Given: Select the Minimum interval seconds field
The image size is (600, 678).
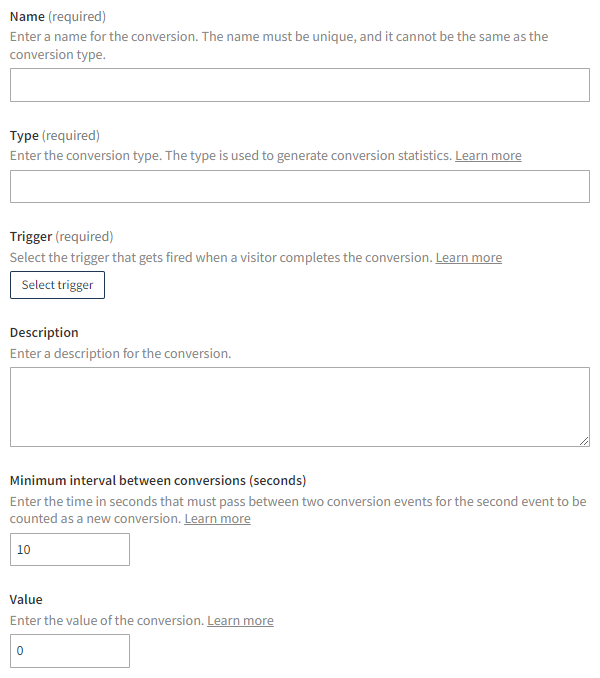Looking at the screenshot, I should click(x=70, y=549).
